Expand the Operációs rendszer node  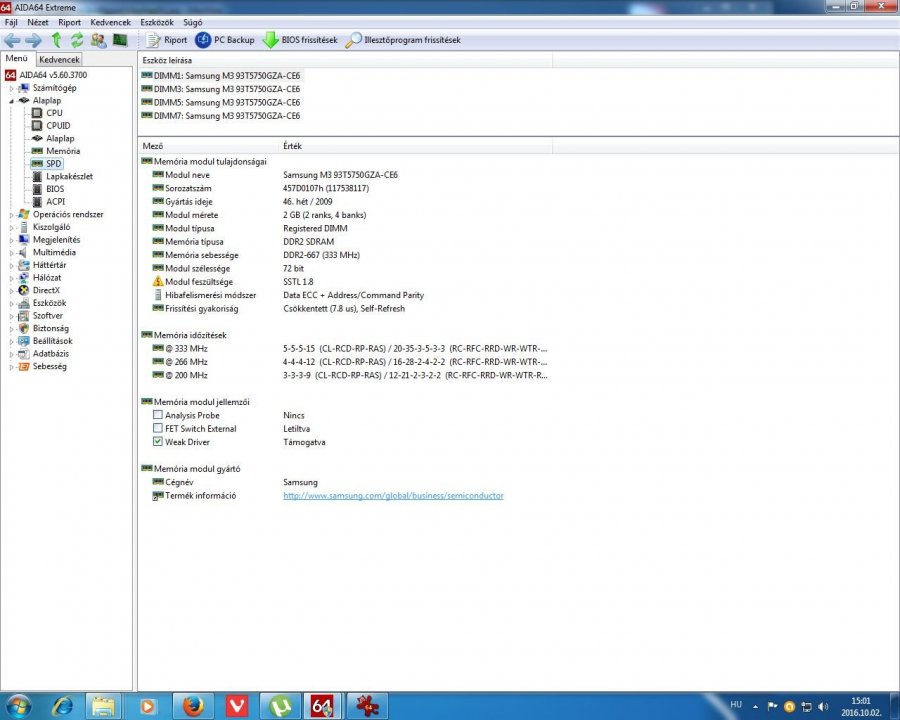[11, 215]
